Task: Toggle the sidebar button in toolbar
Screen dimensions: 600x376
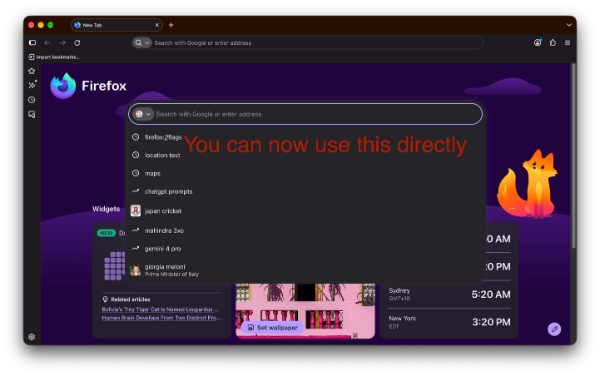Action: click(x=33, y=43)
